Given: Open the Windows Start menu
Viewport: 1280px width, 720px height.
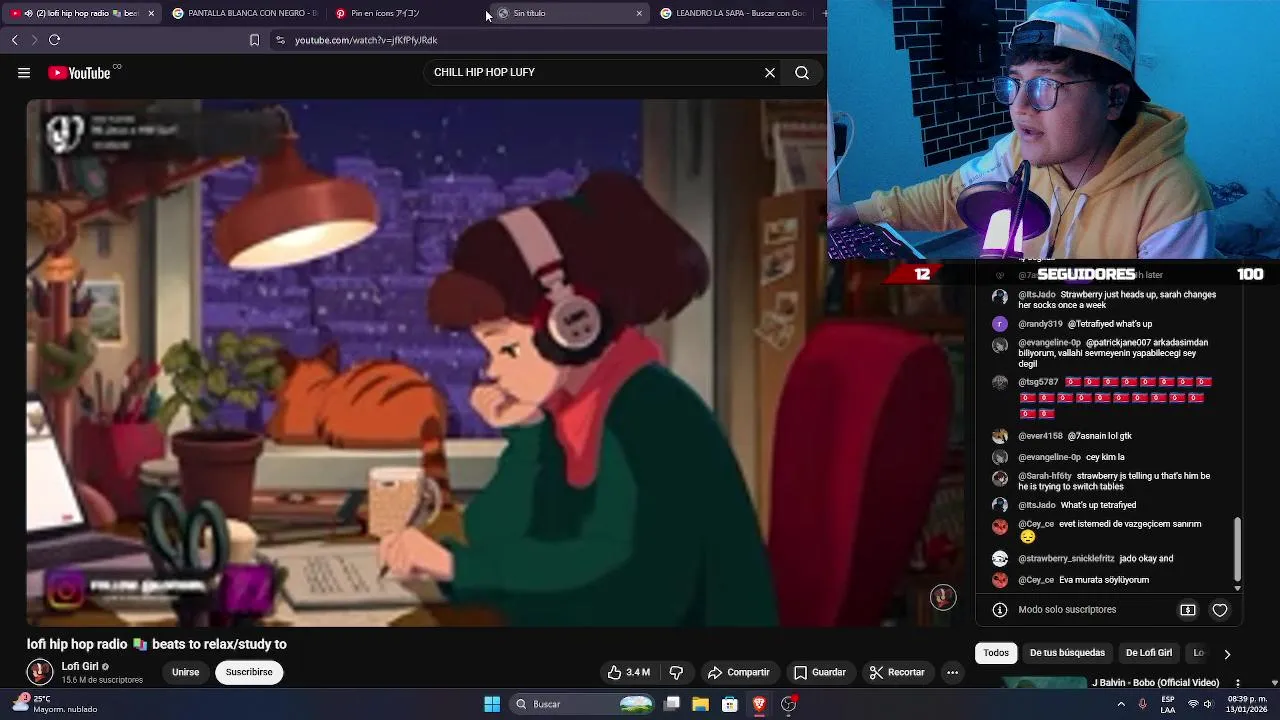Looking at the screenshot, I should click(492, 704).
